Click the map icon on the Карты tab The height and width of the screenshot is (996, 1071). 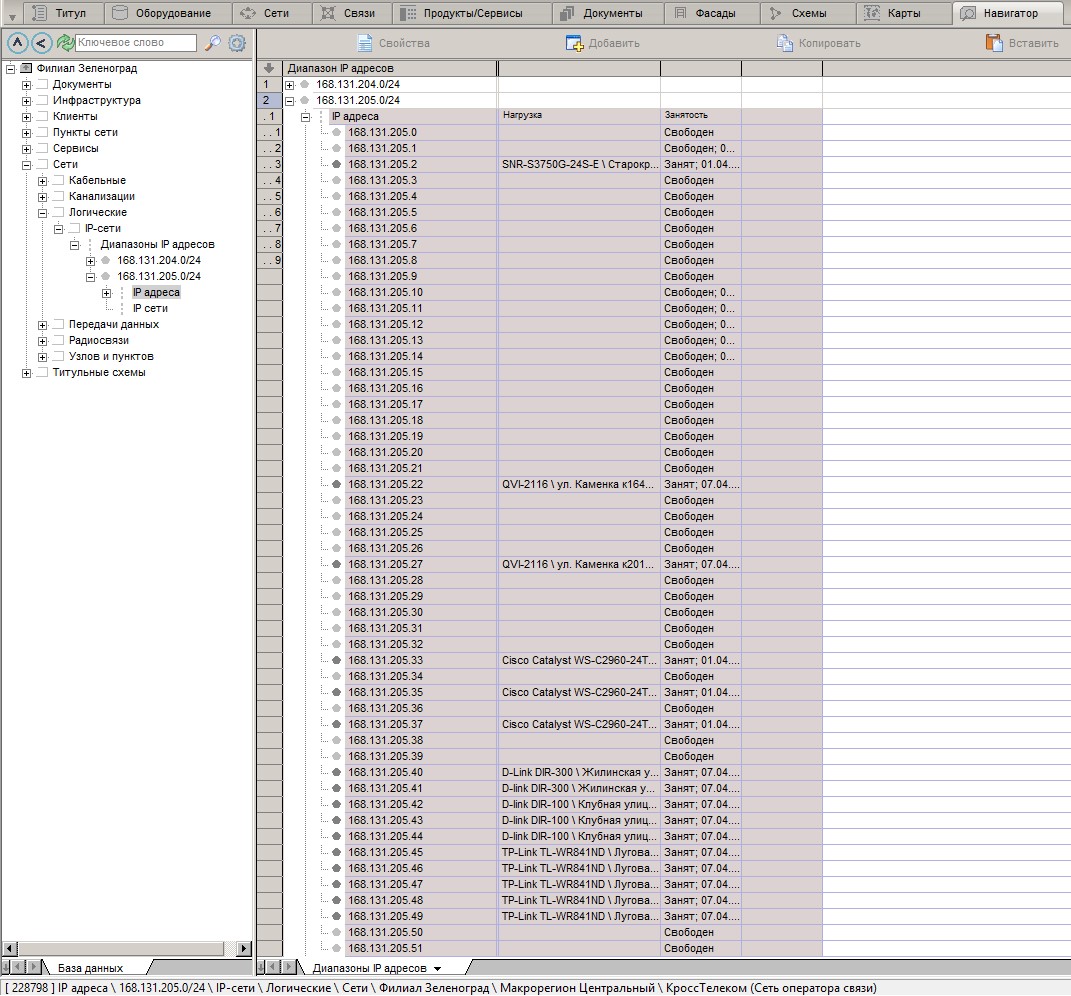click(x=872, y=13)
